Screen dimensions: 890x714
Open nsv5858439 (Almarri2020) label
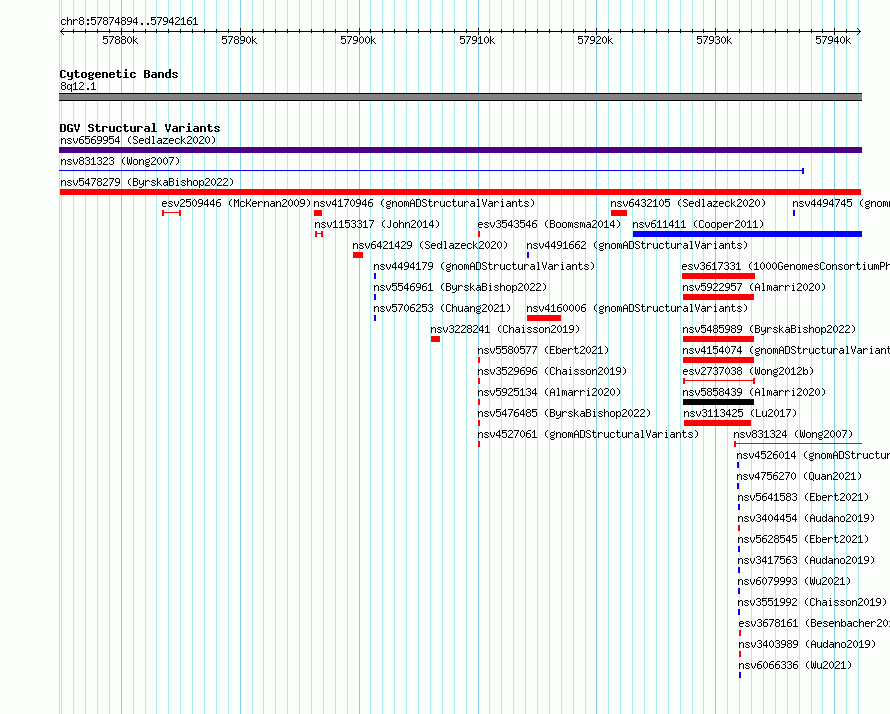click(754, 392)
